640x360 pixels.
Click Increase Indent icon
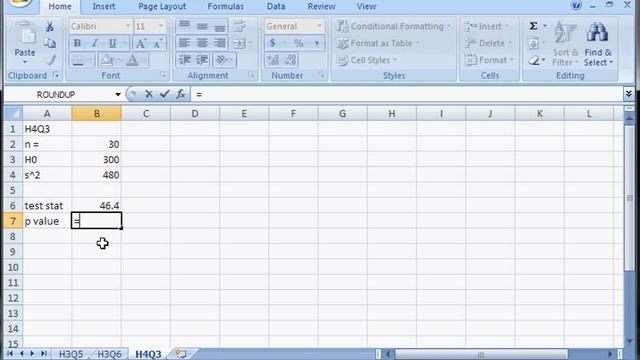pyautogui.click(x=202, y=60)
